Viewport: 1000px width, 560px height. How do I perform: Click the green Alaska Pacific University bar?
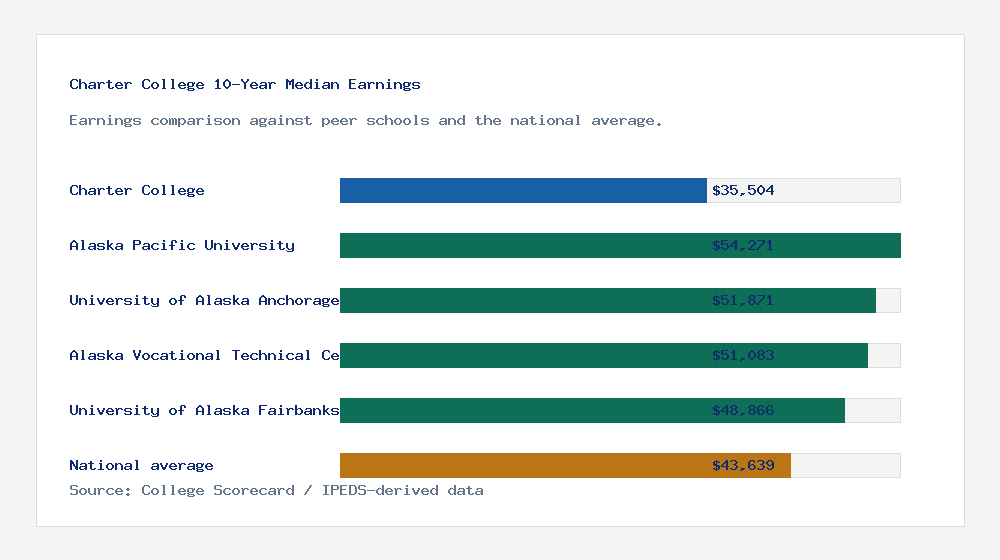[620, 246]
